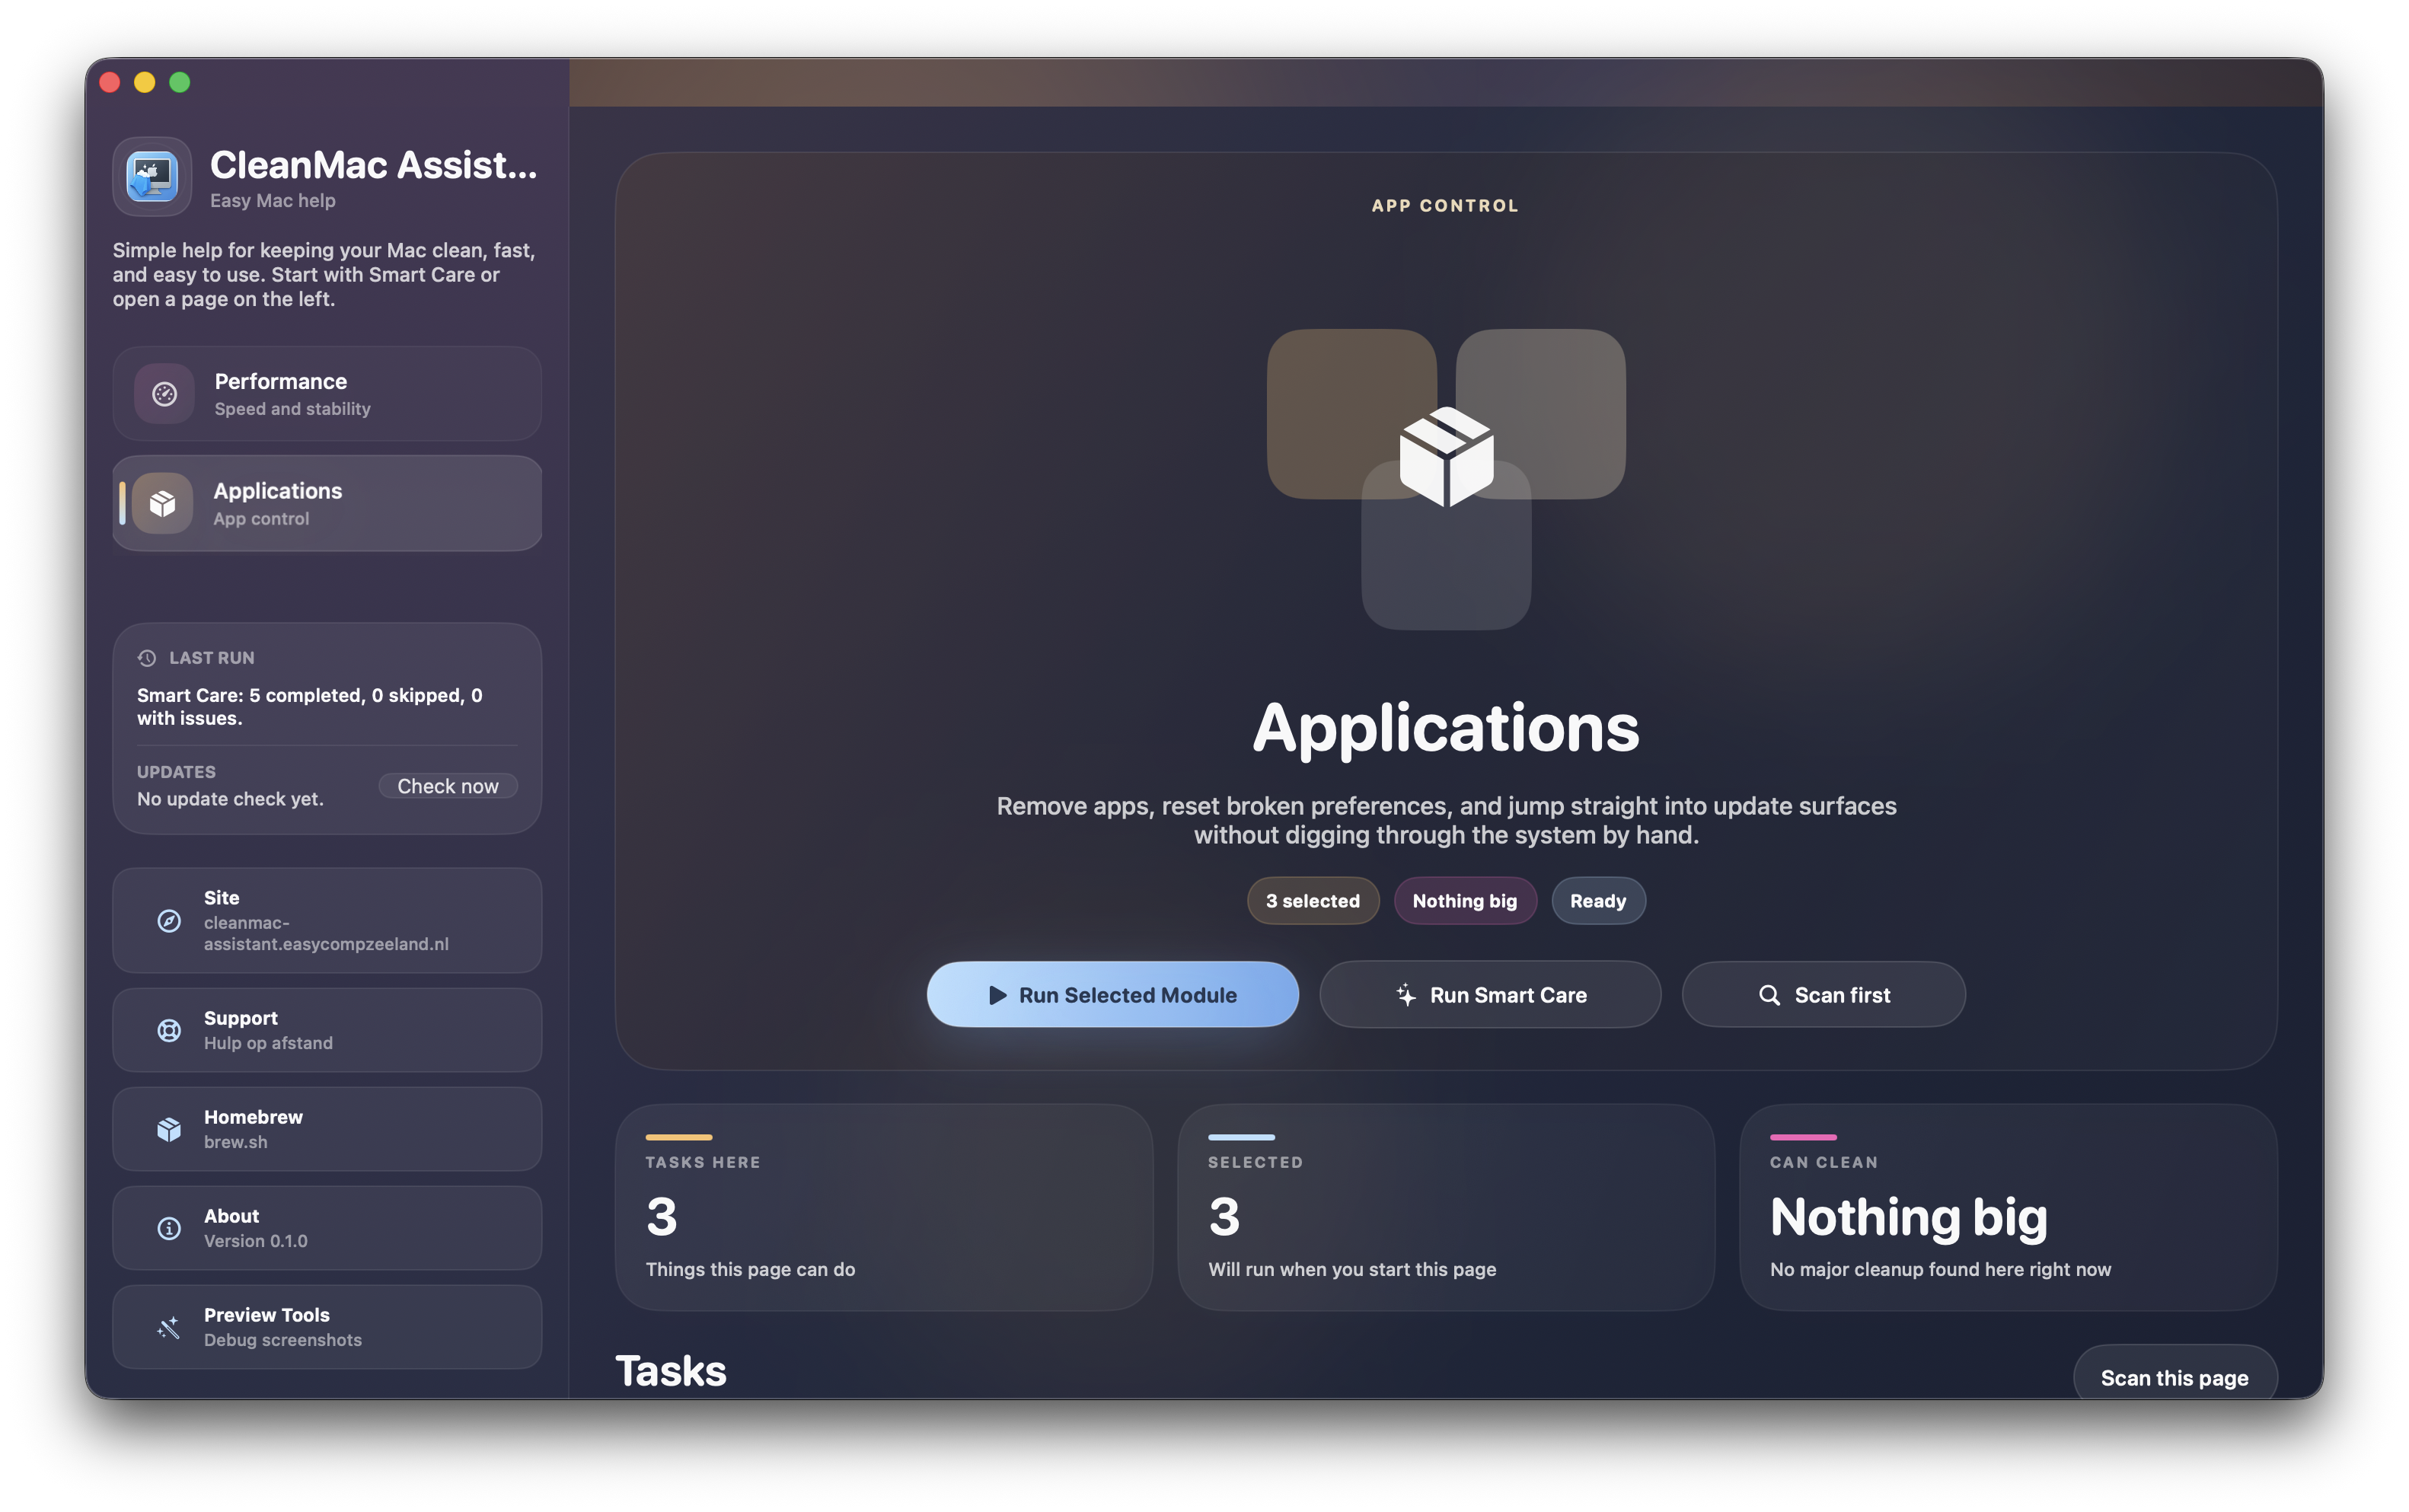This screenshot has width=2409, height=1512.
Task: Select the Performance speedometer icon
Action: click(x=164, y=394)
